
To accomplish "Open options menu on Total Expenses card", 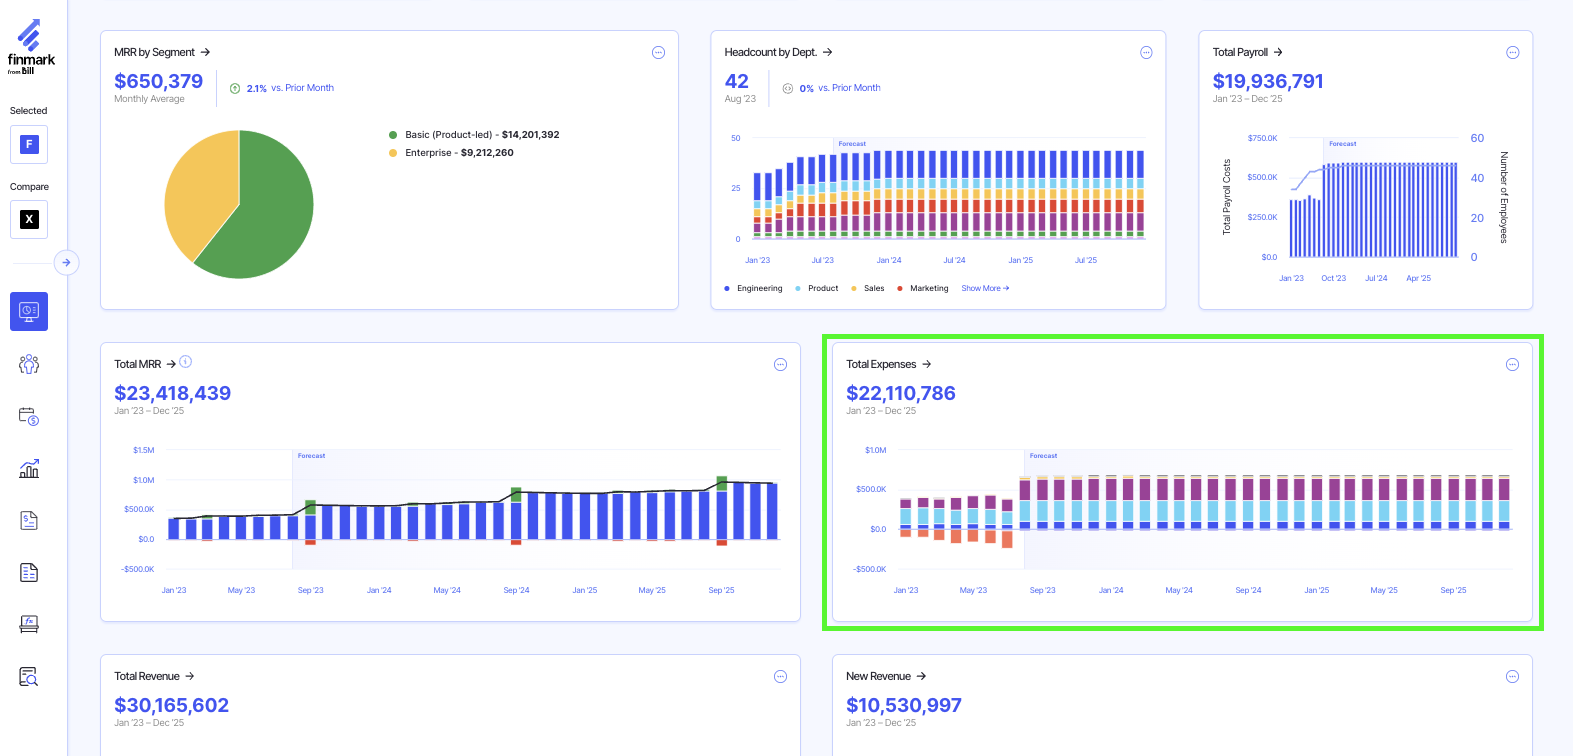I will pos(1512,365).
